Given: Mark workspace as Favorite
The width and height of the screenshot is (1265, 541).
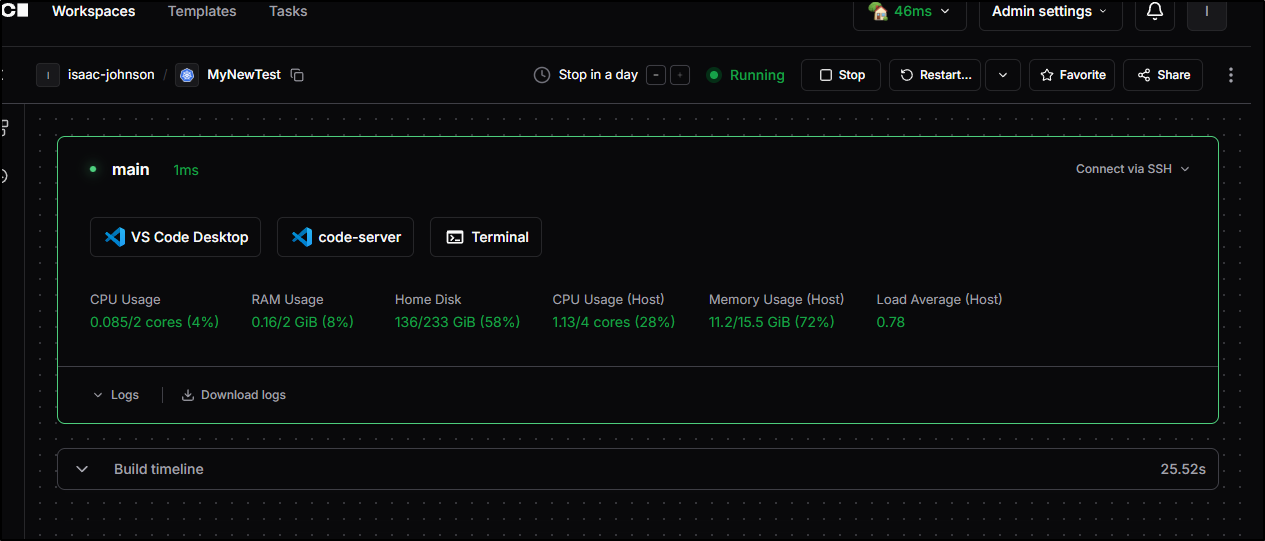Looking at the screenshot, I should point(1072,75).
